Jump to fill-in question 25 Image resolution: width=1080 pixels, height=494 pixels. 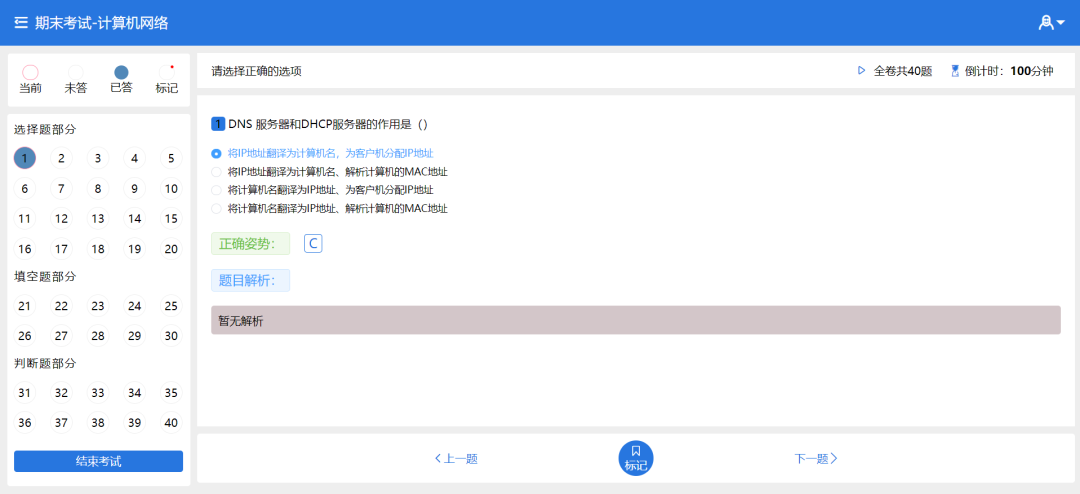[x=171, y=306]
